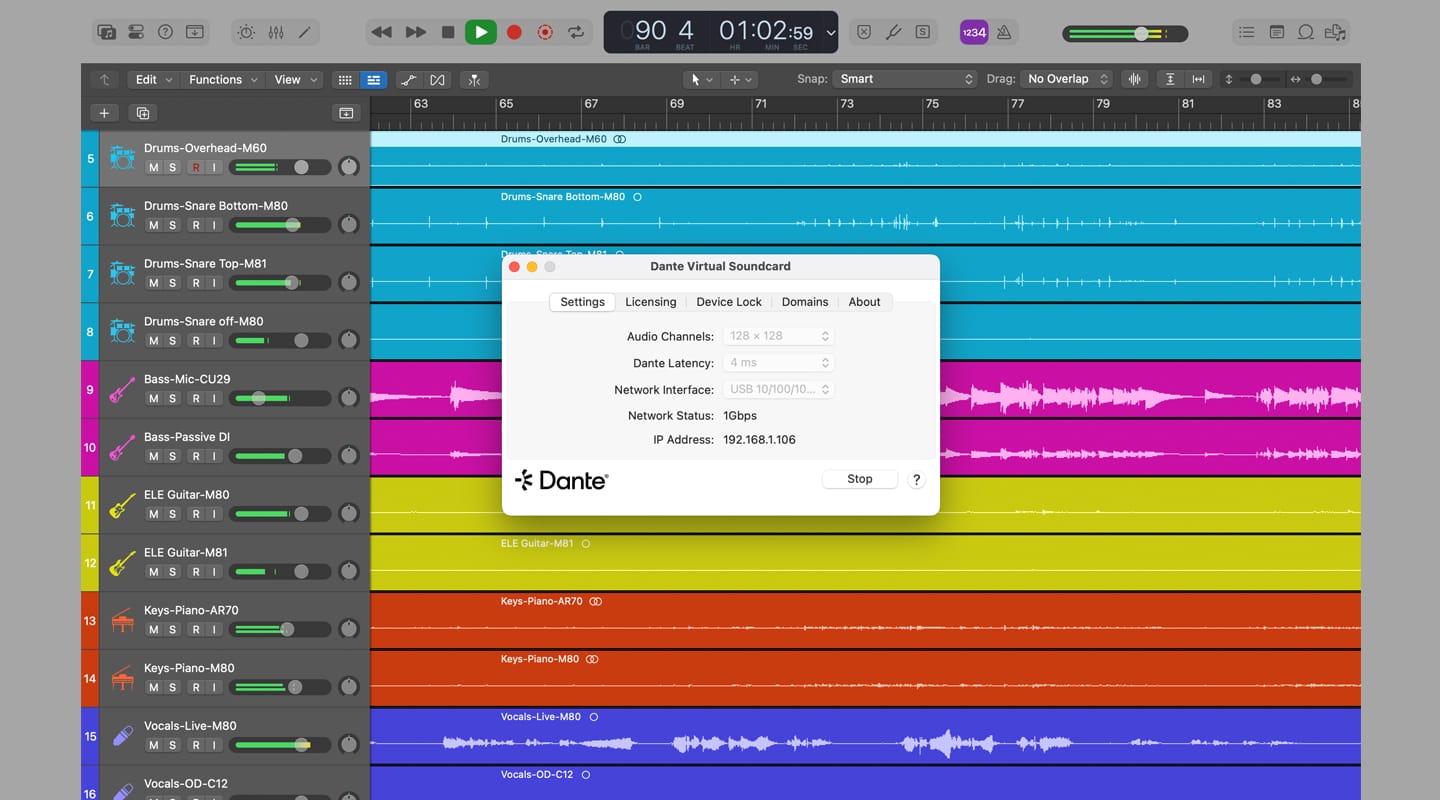1440x800 pixels.
Task: Click the Fast Forward transport button
Action: click(x=415, y=32)
